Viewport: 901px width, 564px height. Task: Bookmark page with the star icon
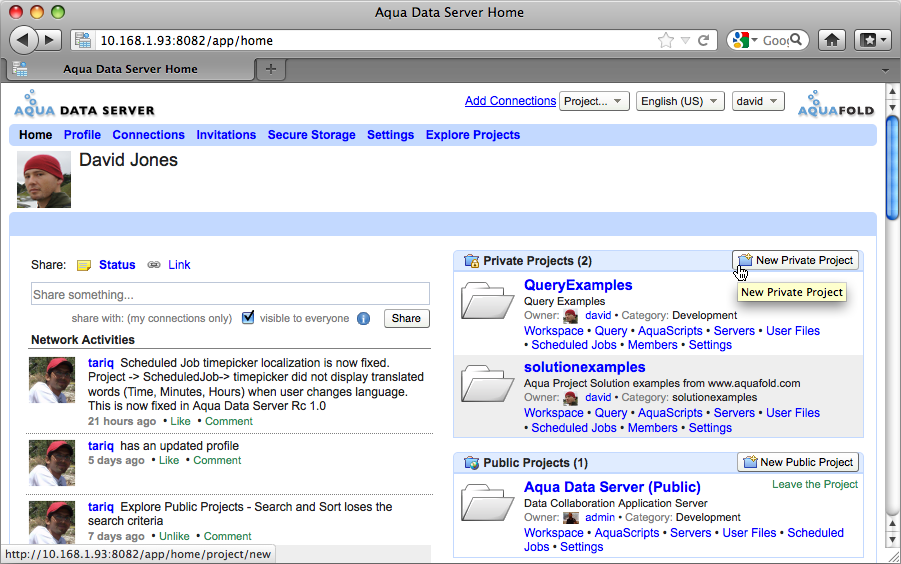coord(665,40)
